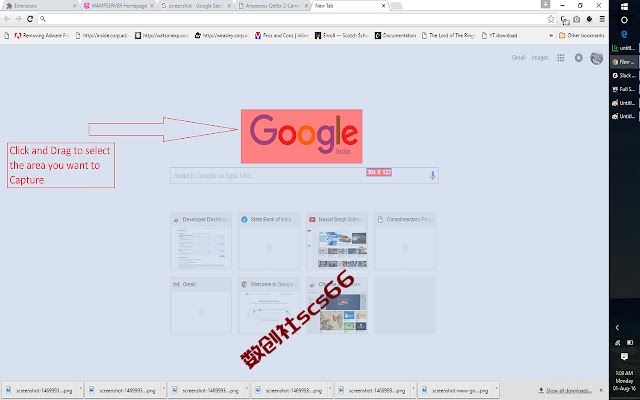This screenshot has height=400, width=640.
Task: Open the screenshot - Google Search tab
Action: pyautogui.click(x=196, y=6)
